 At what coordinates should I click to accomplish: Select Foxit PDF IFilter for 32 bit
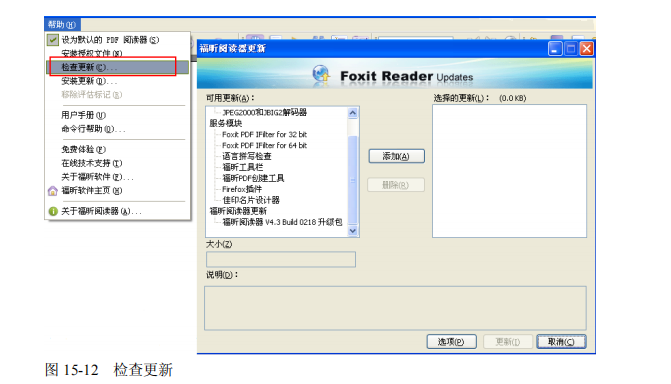click(264, 134)
